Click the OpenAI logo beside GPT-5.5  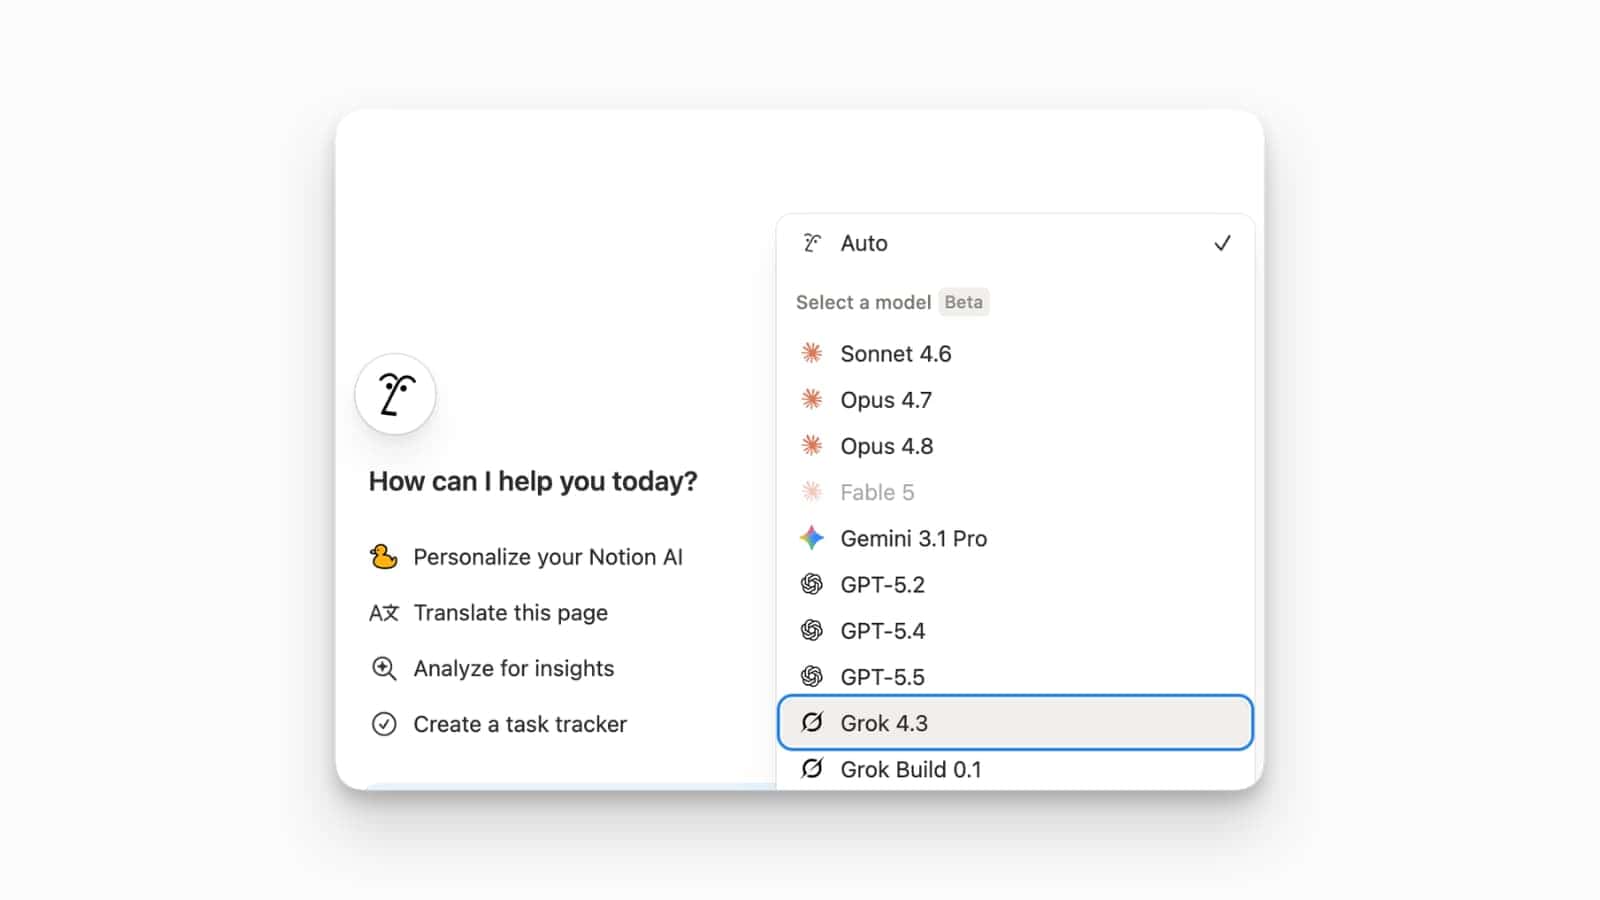[812, 677]
